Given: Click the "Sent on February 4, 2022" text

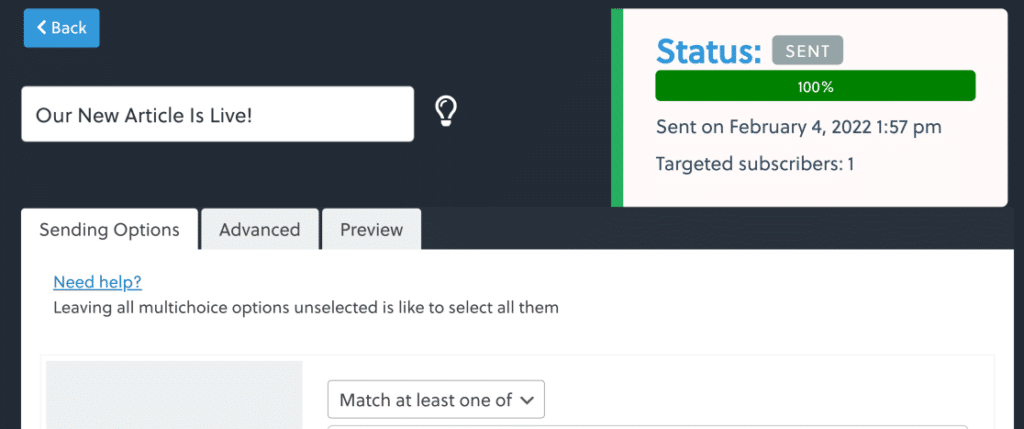Looking at the screenshot, I should 799,127.
